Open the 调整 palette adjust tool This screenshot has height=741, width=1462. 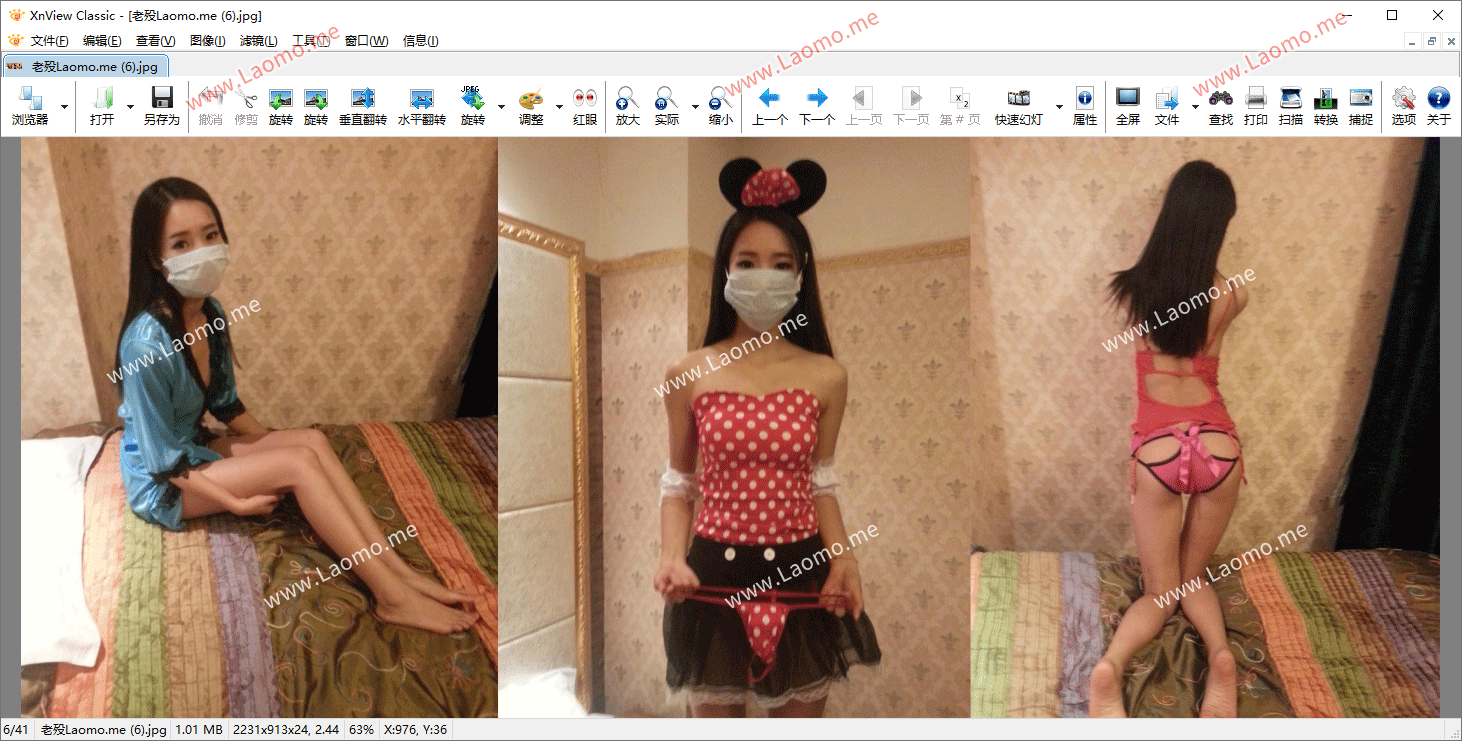tap(531, 106)
